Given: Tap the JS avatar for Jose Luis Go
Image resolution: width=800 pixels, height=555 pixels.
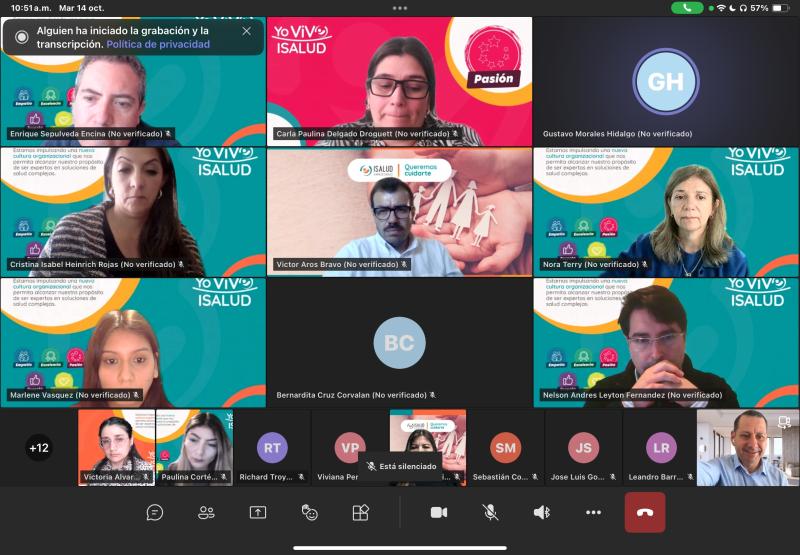Looking at the screenshot, I should pyautogui.click(x=583, y=448).
